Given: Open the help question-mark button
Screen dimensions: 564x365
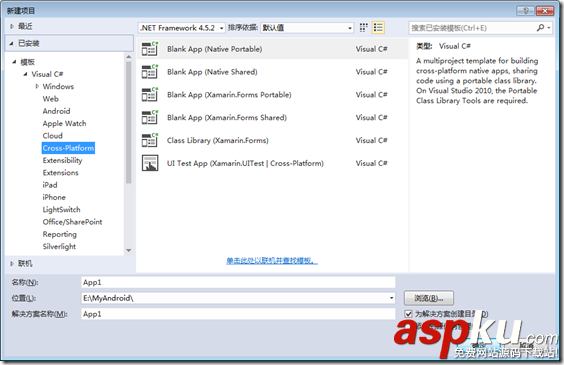Looking at the screenshot, I should click(526, 11).
